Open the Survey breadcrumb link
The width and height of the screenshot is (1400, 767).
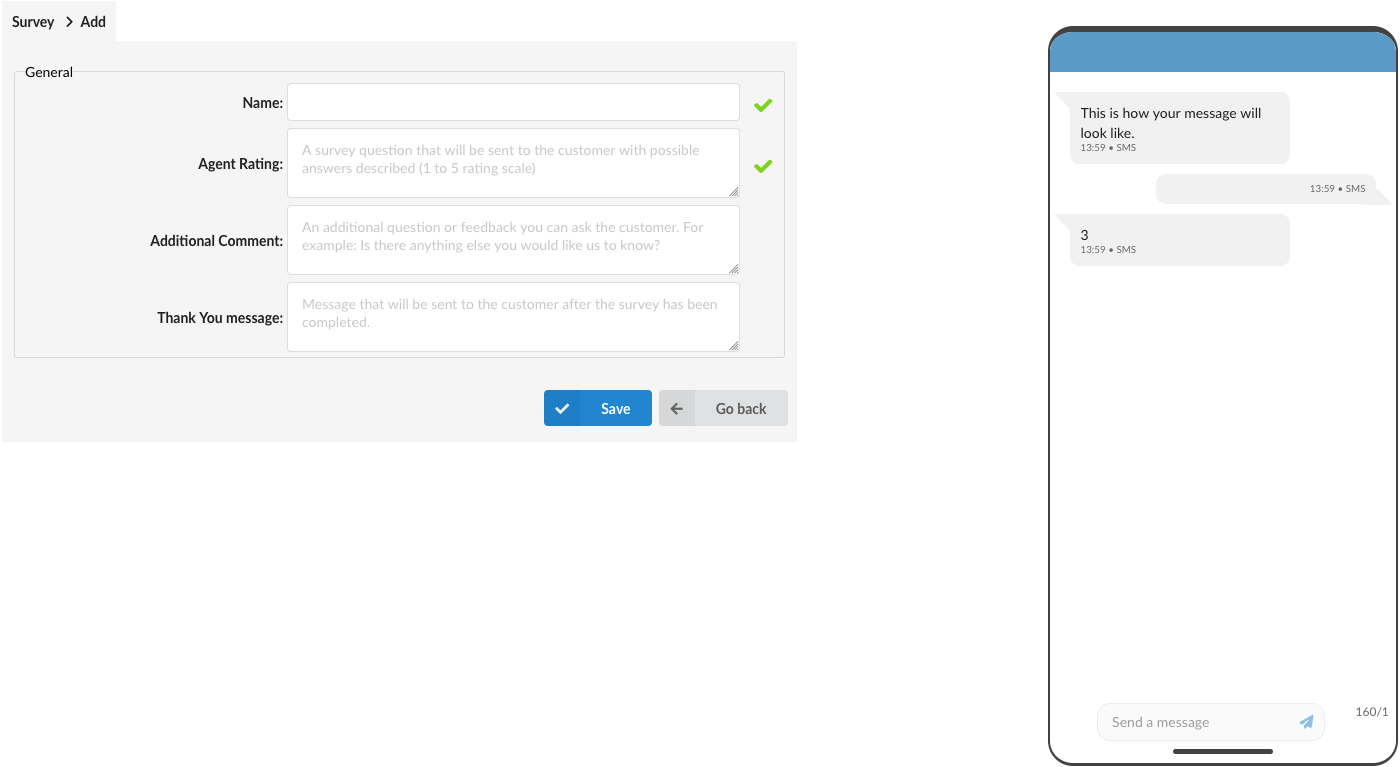pyautogui.click(x=33, y=22)
